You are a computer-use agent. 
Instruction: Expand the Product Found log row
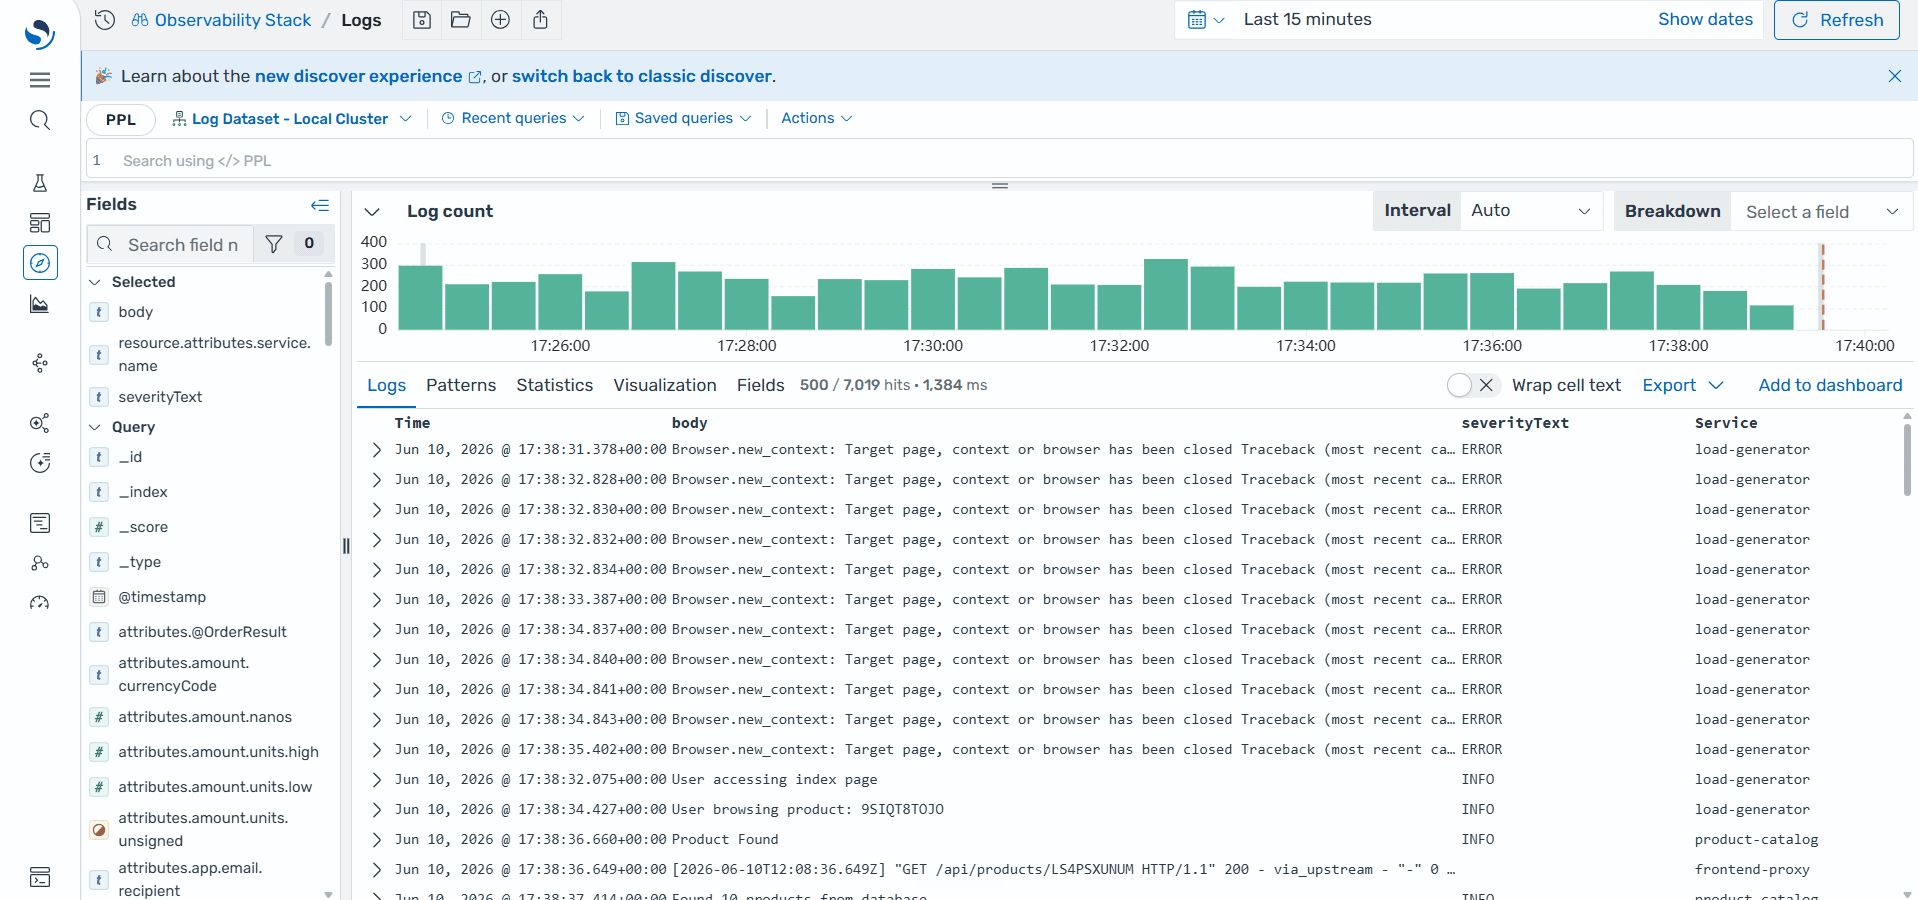[377, 840]
